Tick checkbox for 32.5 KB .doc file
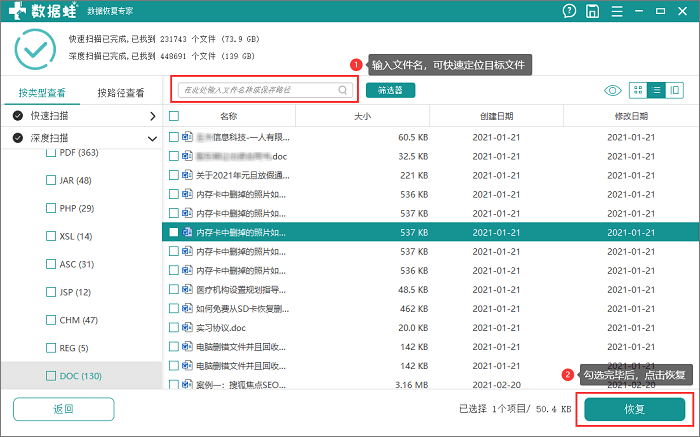Screen dimensions: 700x437 pyautogui.click(x=174, y=156)
